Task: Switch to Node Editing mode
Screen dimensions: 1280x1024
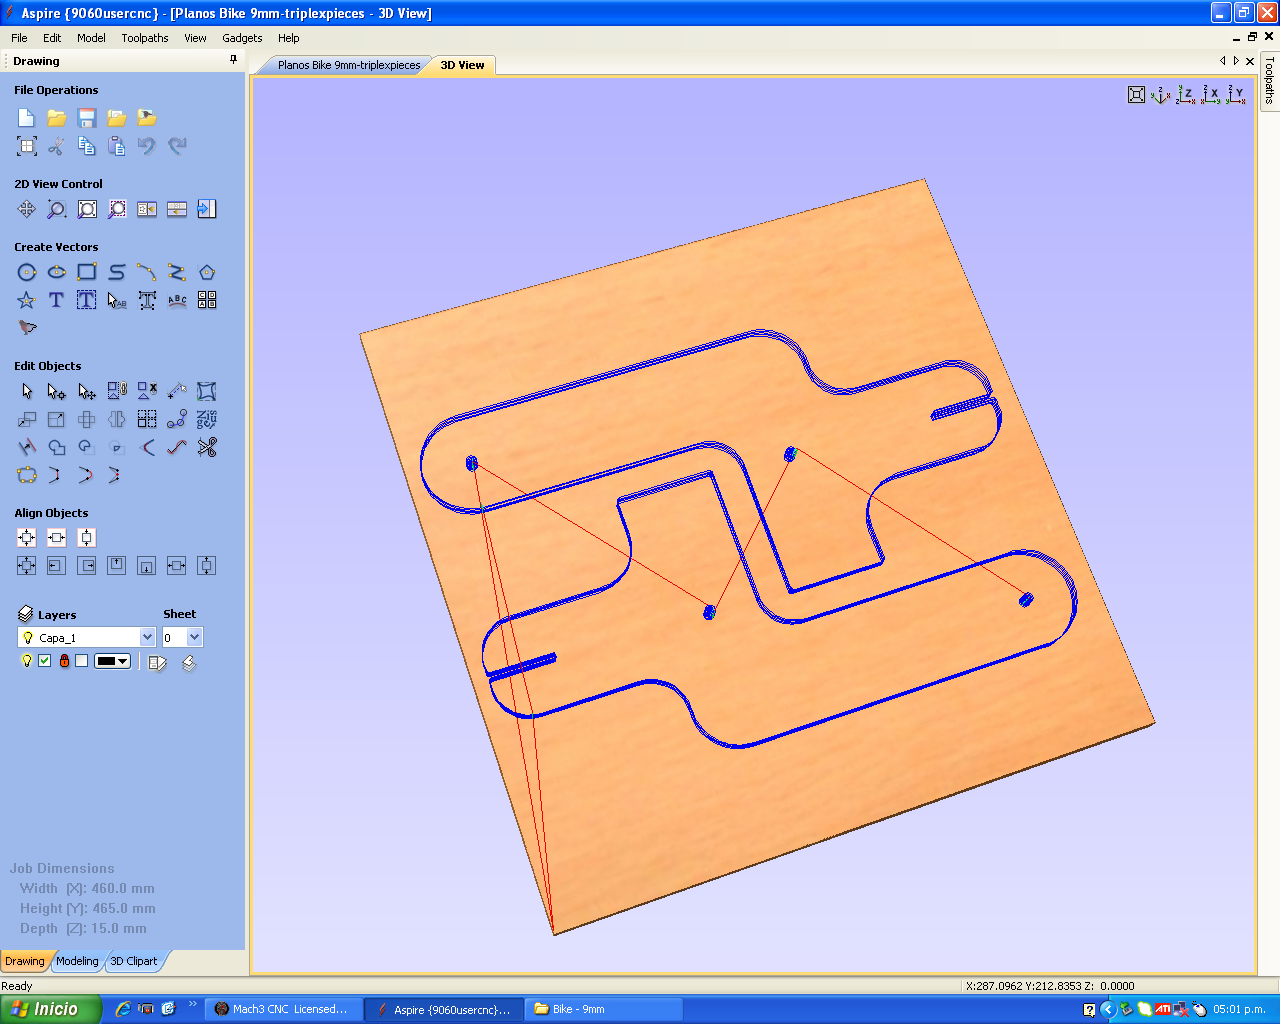Action: (57, 391)
